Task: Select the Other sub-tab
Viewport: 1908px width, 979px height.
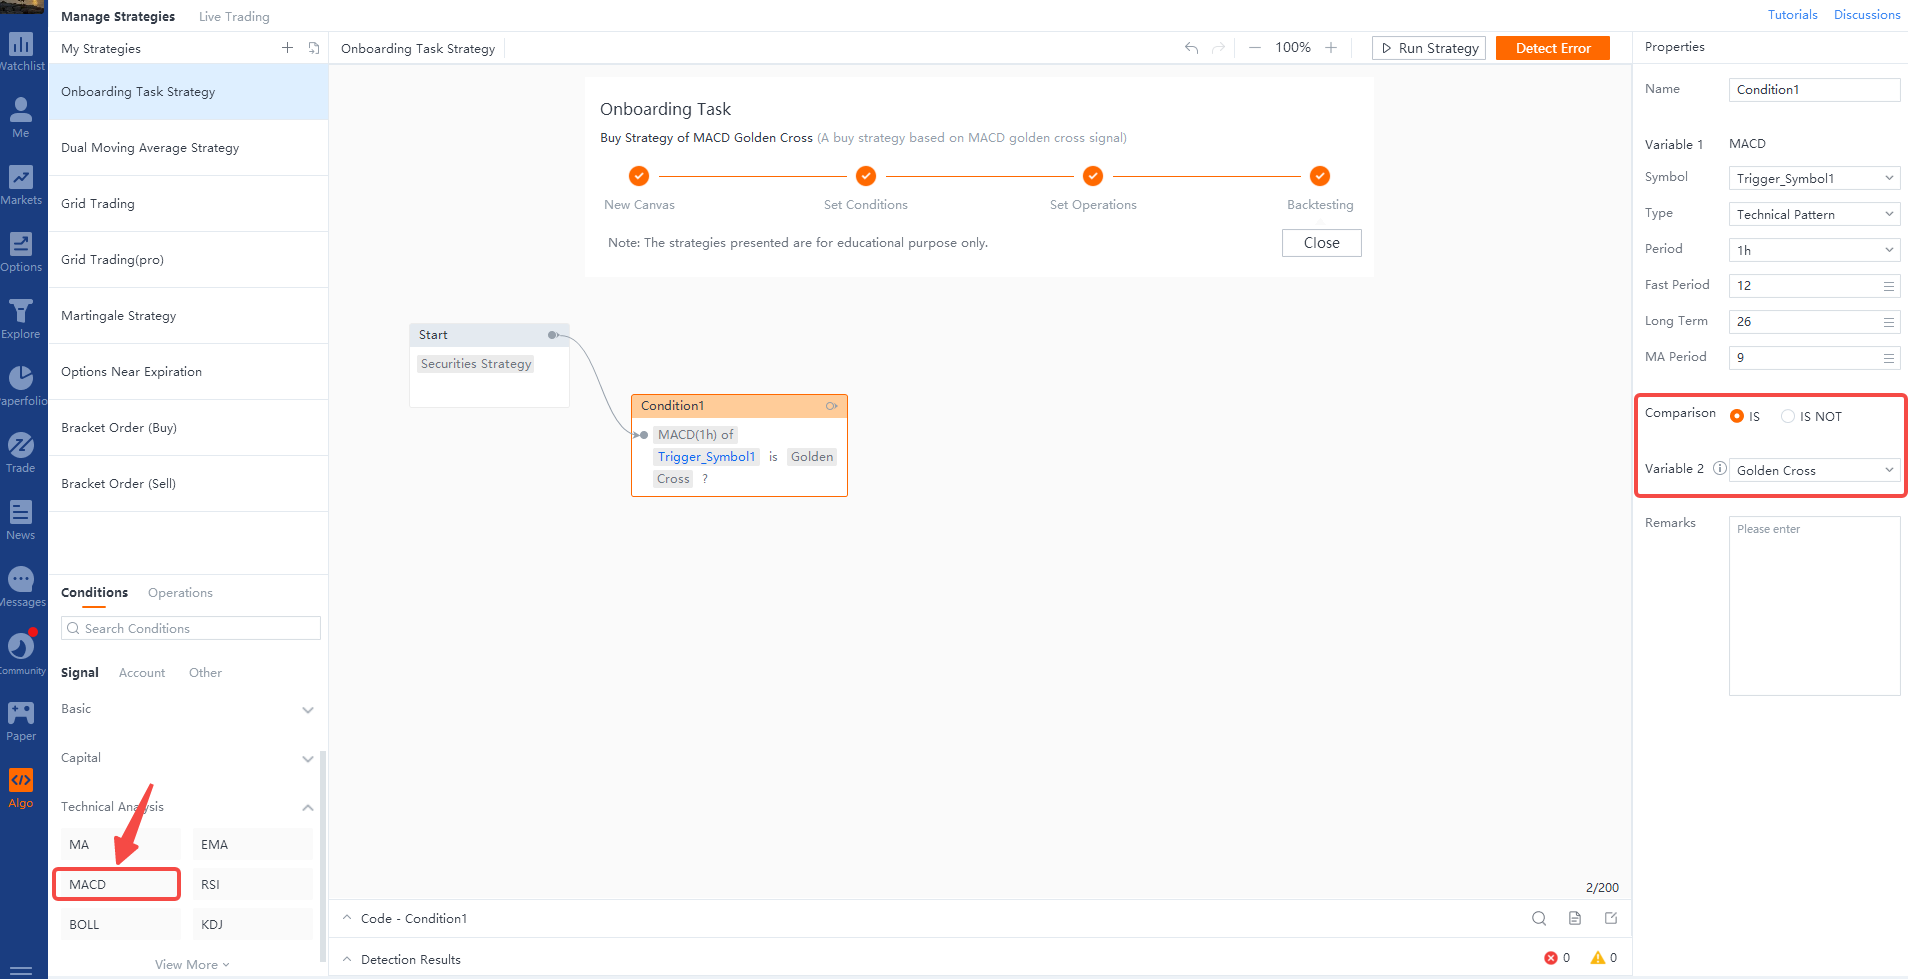Action: pyautogui.click(x=205, y=672)
